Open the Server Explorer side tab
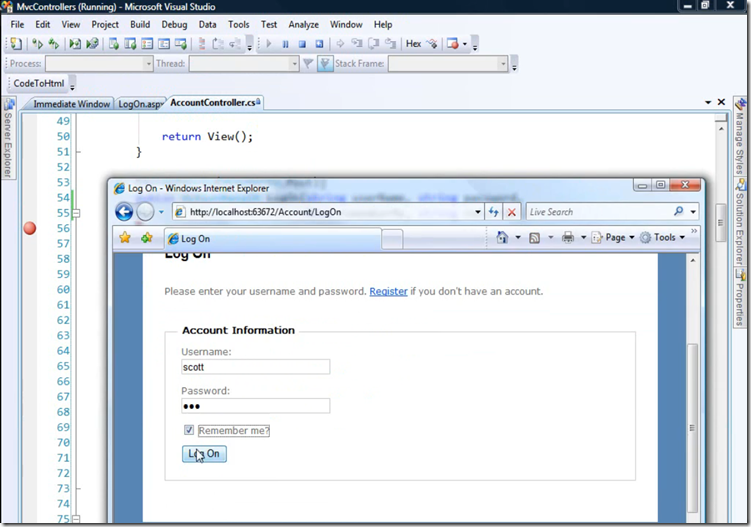 coord(8,139)
